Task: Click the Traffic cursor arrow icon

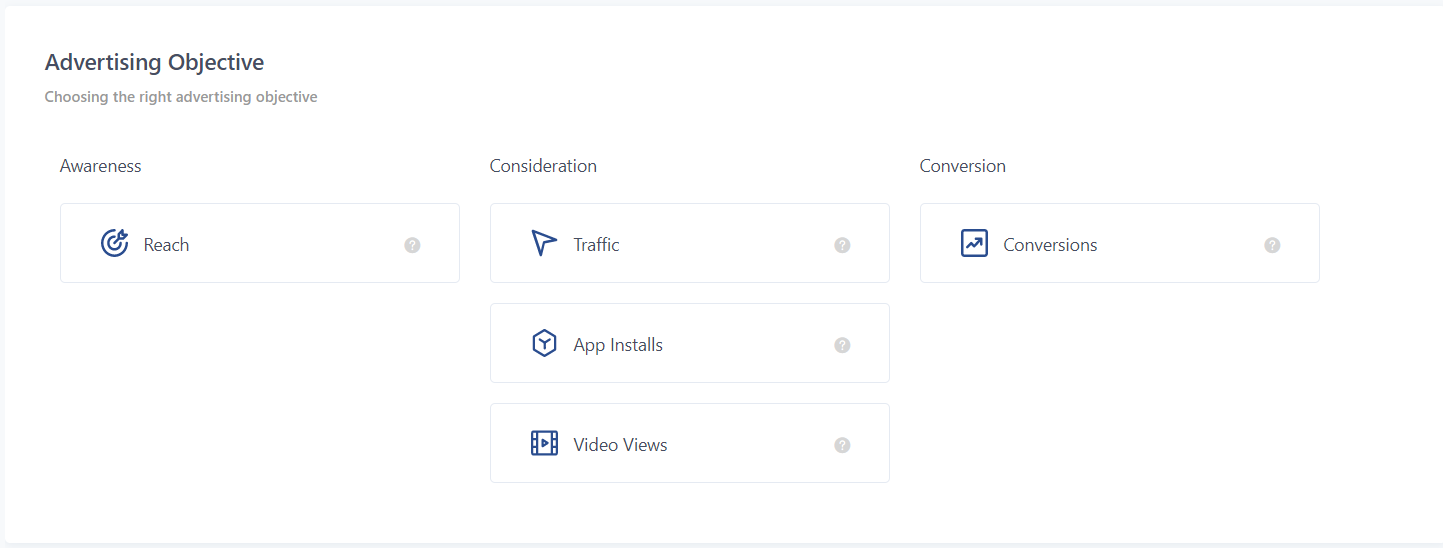Action: tap(544, 243)
